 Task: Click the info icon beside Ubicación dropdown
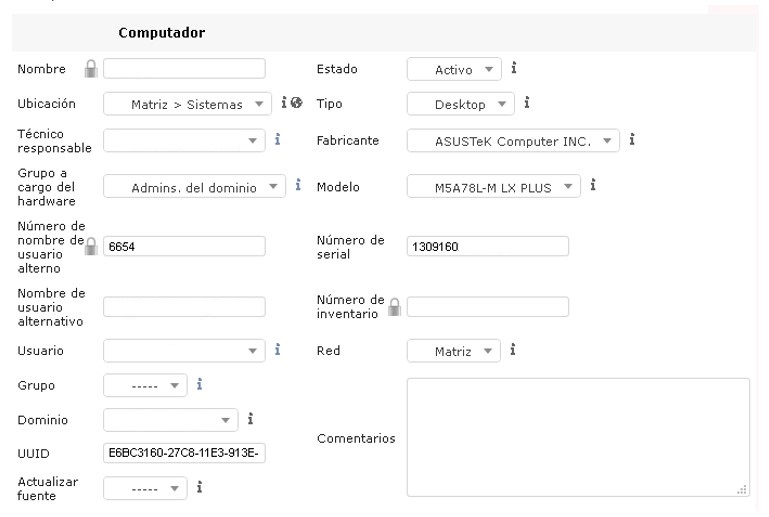(284, 104)
